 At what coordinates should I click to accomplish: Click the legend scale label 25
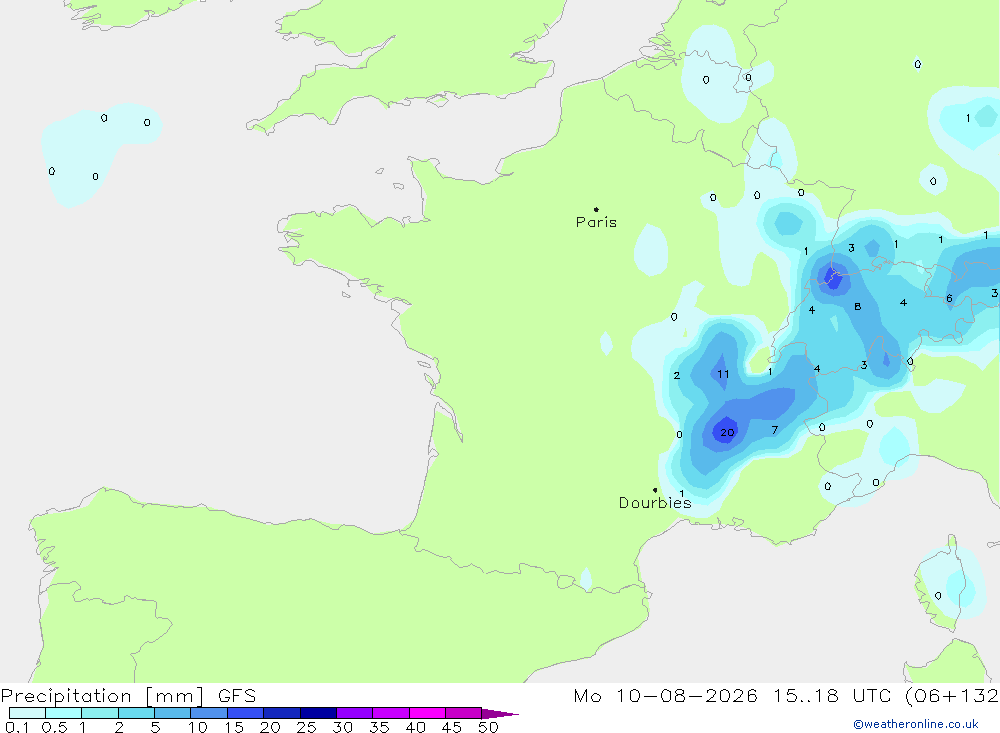(306, 727)
